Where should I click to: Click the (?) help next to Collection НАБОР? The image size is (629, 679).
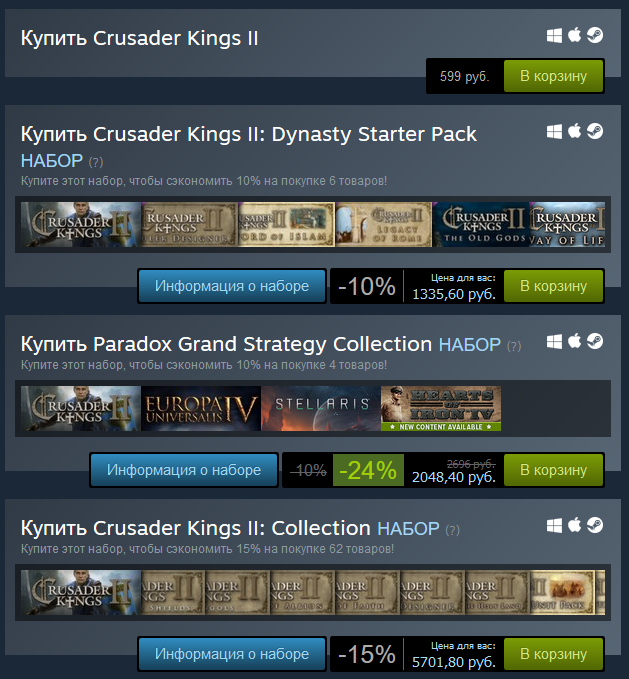click(452, 530)
